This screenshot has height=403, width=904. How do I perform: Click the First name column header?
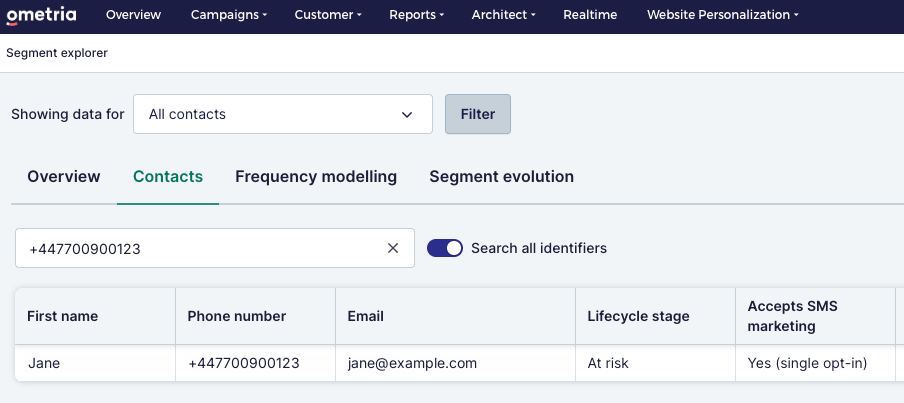tap(95, 317)
